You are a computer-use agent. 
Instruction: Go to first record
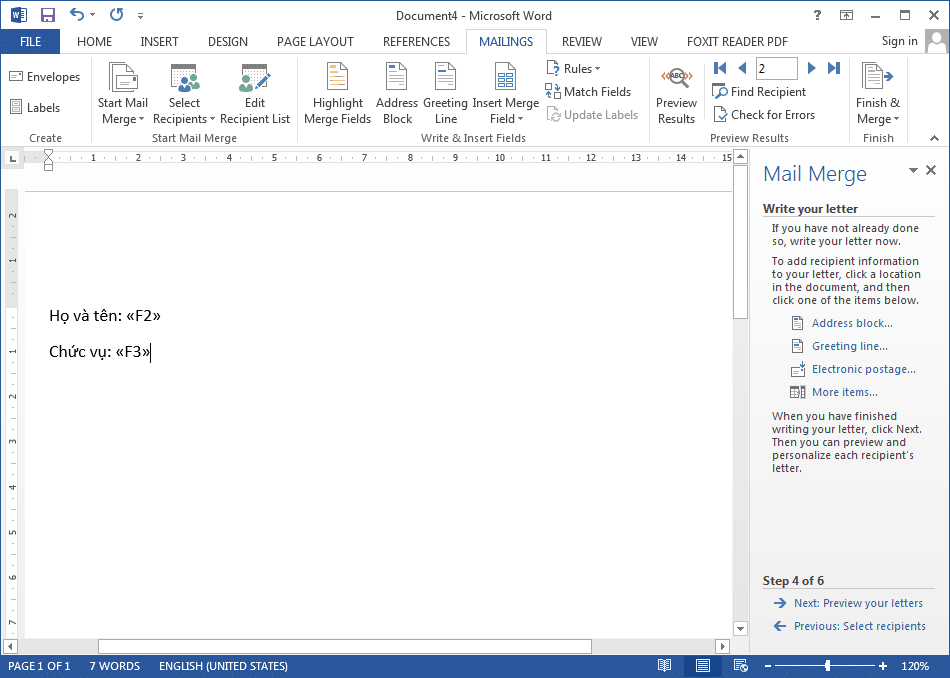[720, 68]
